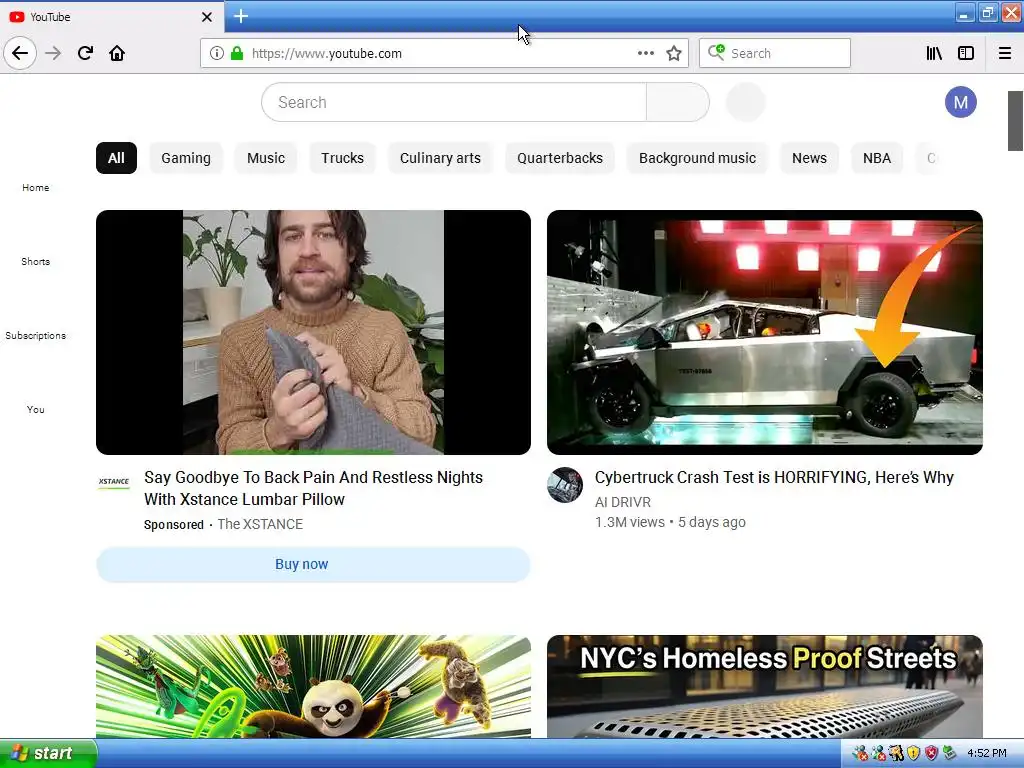Show the News category
The height and width of the screenshot is (768, 1024).
[809, 158]
